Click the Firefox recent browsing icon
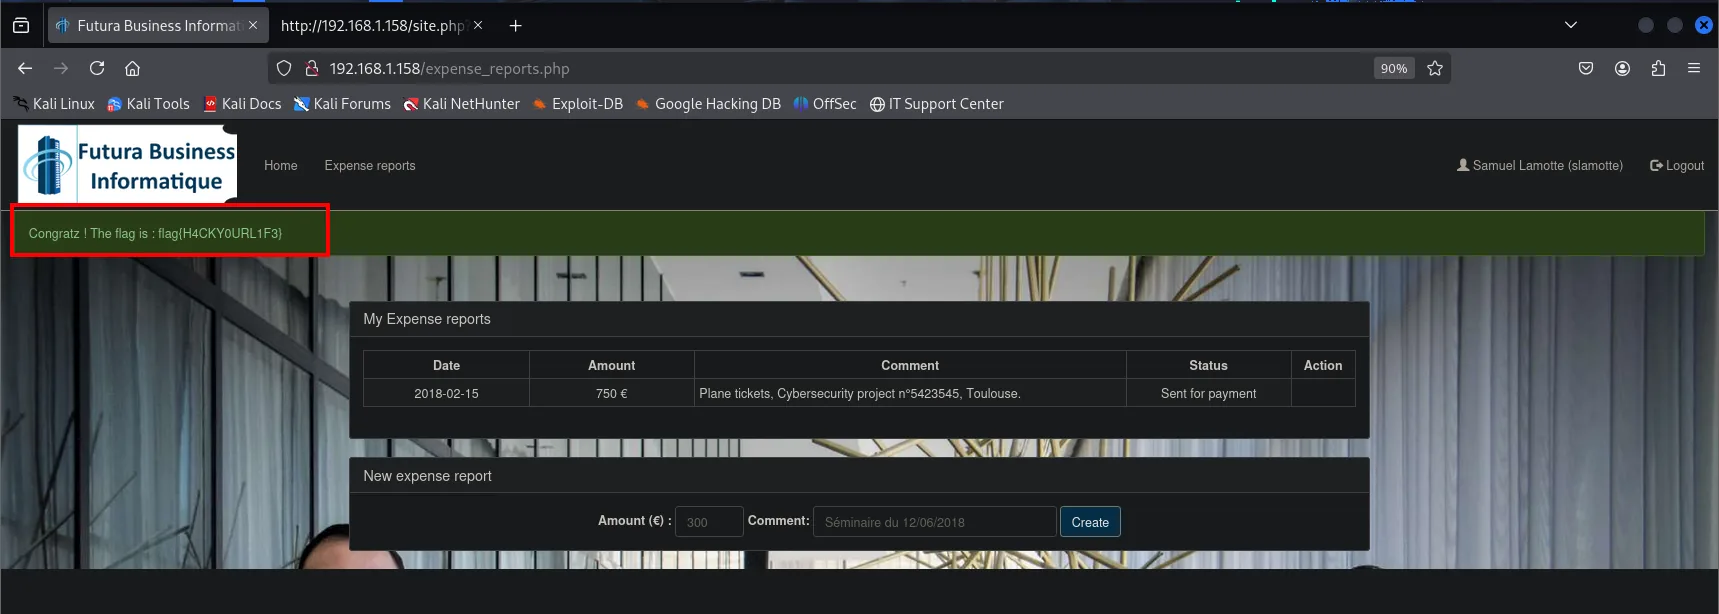Image resolution: width=1719 pixels, height=614 pixels. tap(21, 26)
